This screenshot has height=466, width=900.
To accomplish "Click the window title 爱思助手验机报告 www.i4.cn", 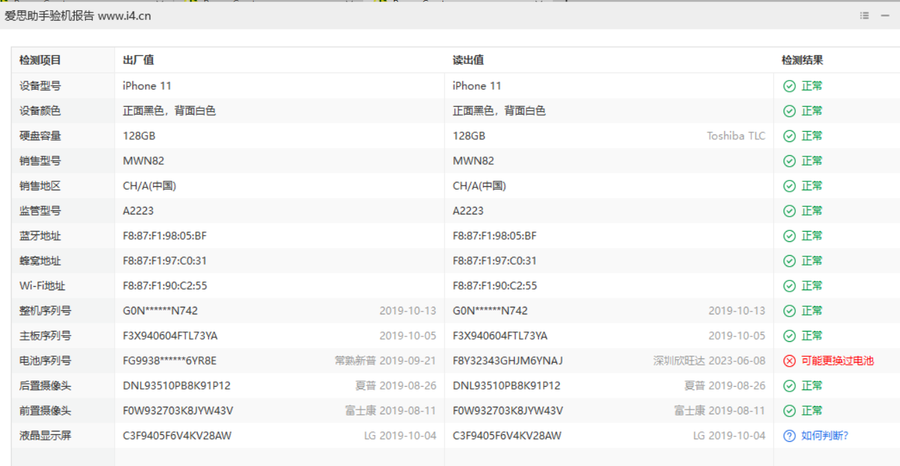I will tap(77, 16).
